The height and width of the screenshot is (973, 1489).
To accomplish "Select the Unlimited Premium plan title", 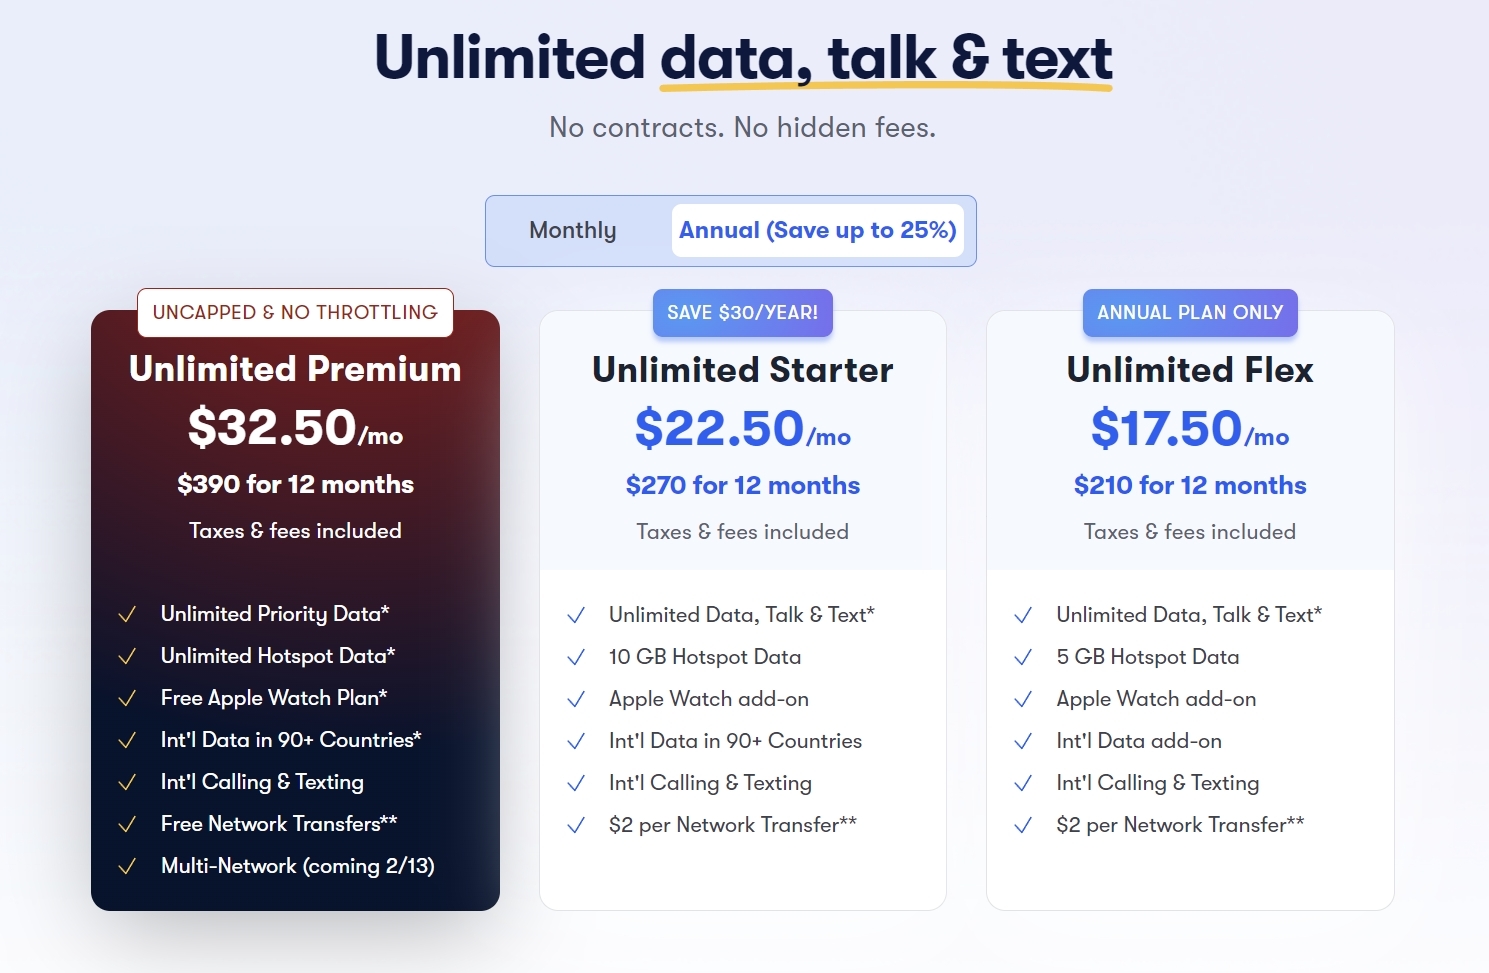I will (x=295, y=369).
